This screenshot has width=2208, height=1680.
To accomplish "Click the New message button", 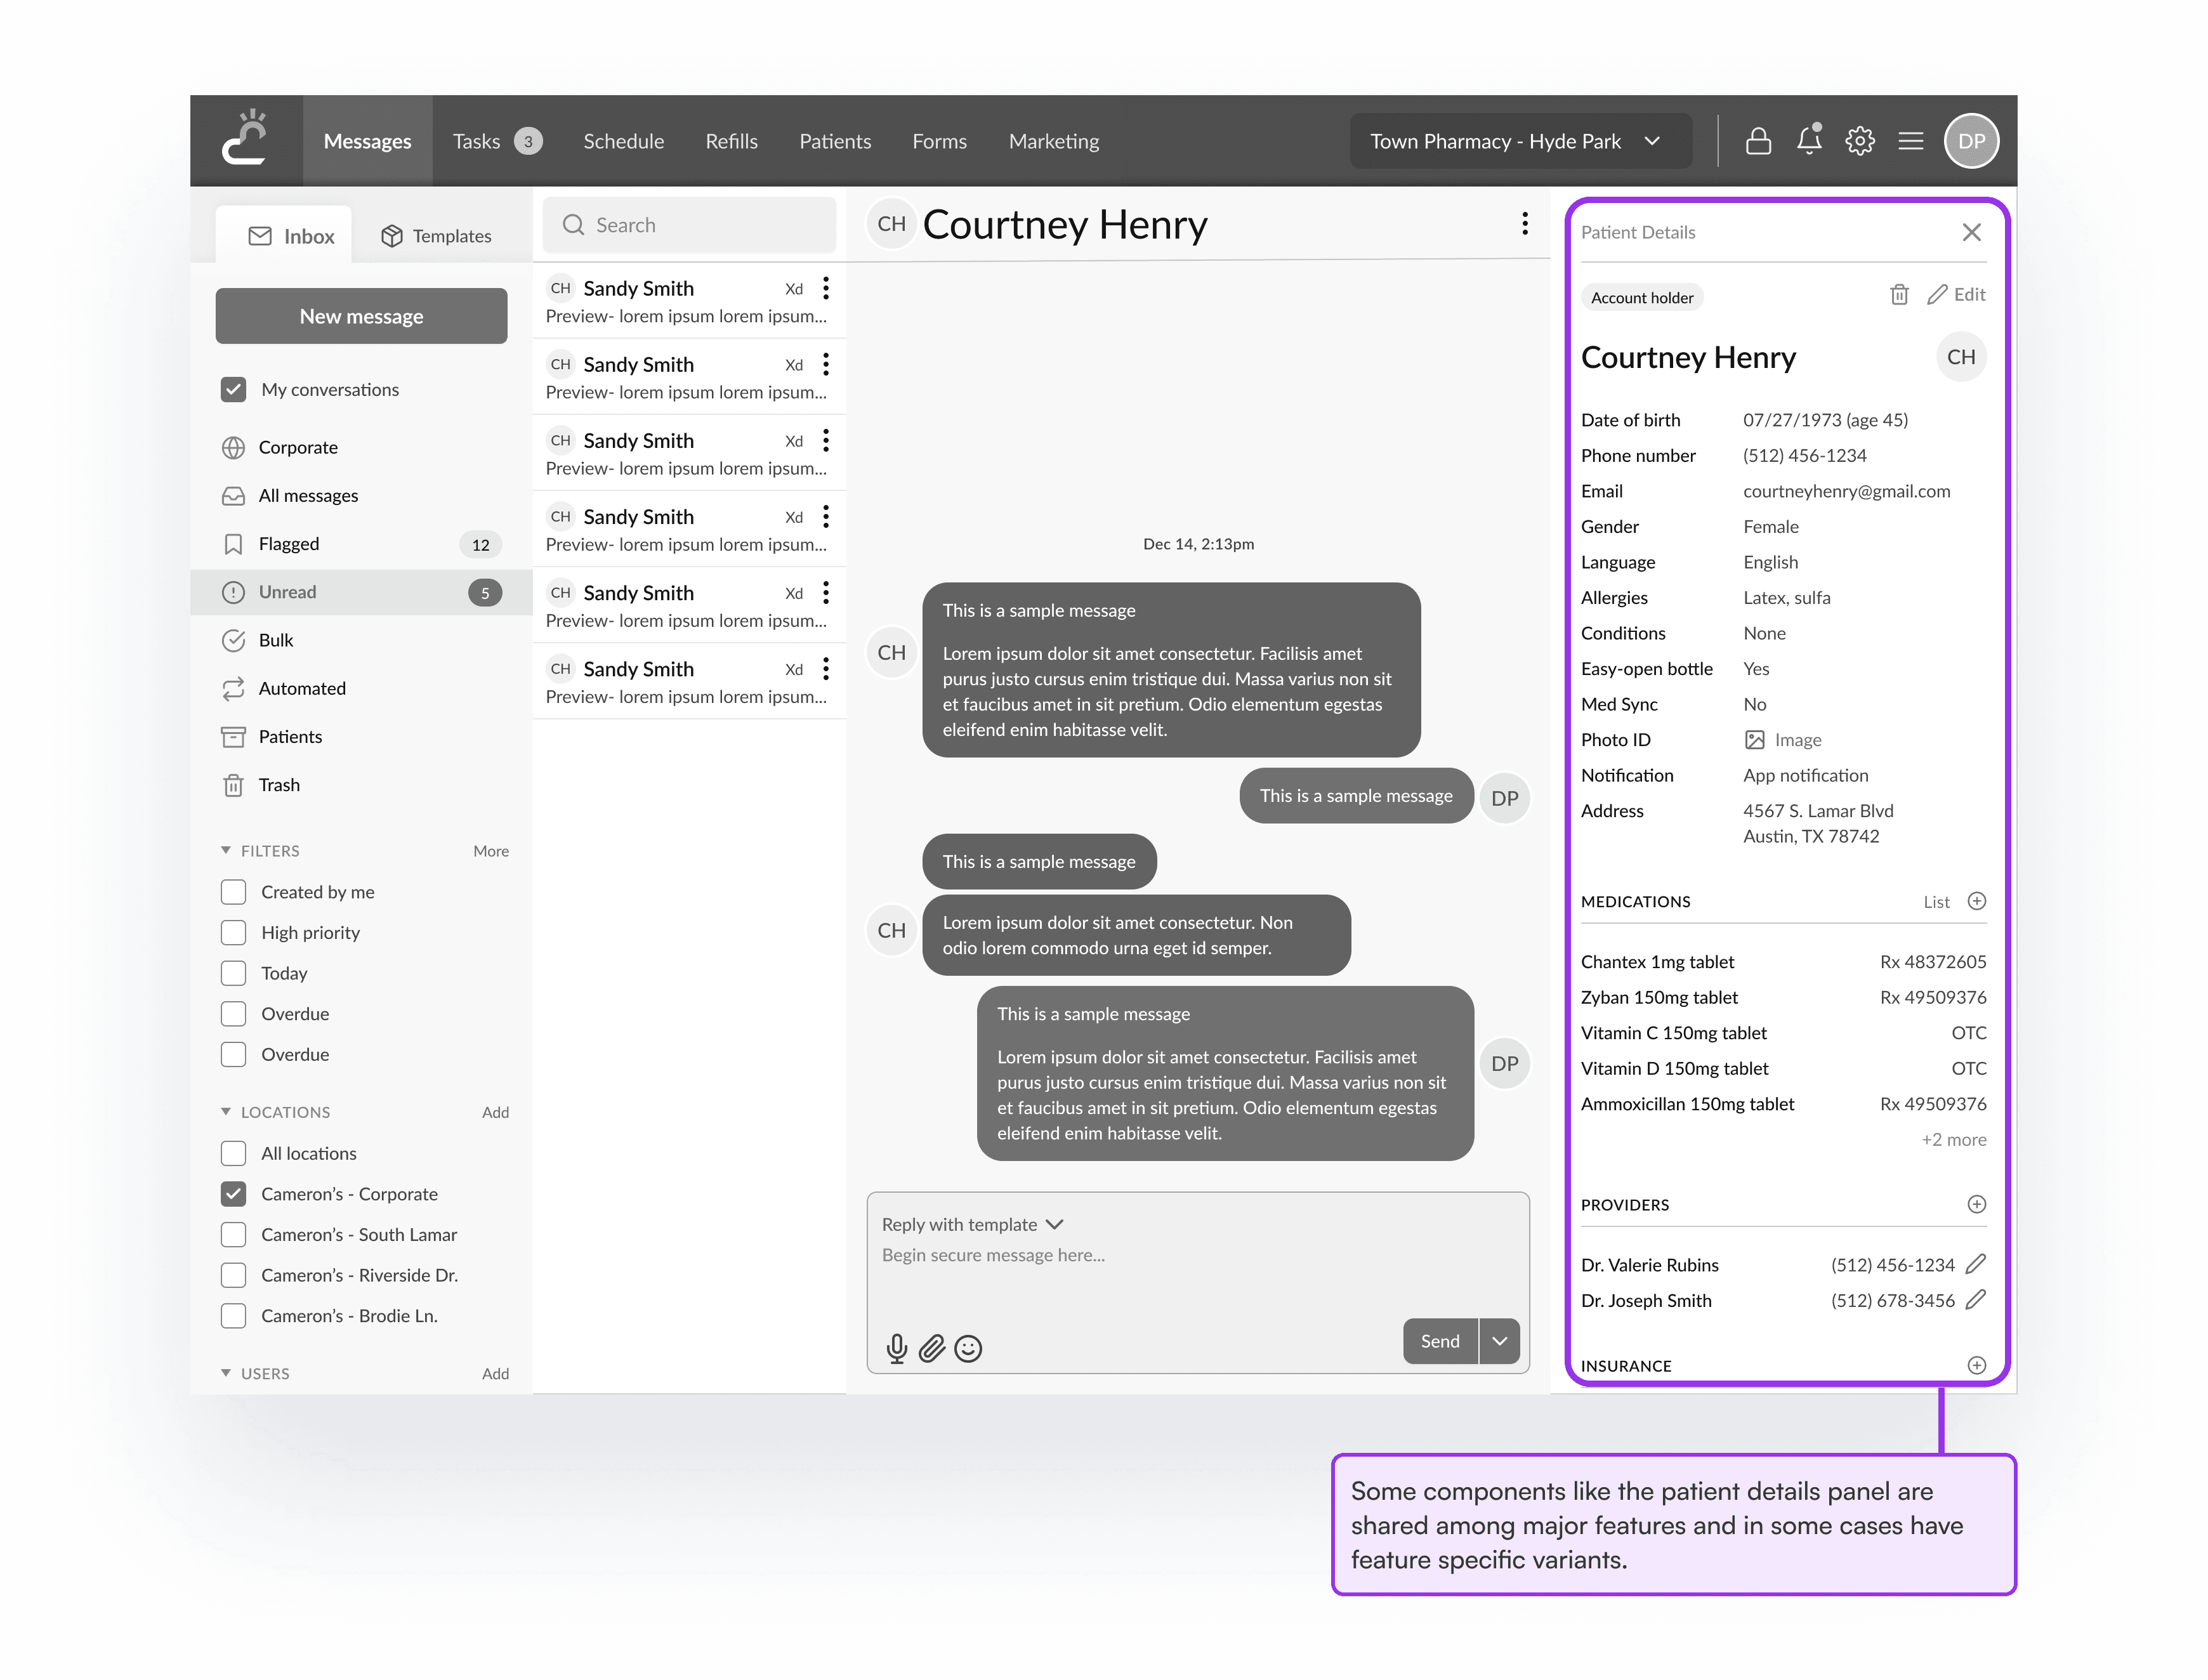I will (x=361, y=316).
